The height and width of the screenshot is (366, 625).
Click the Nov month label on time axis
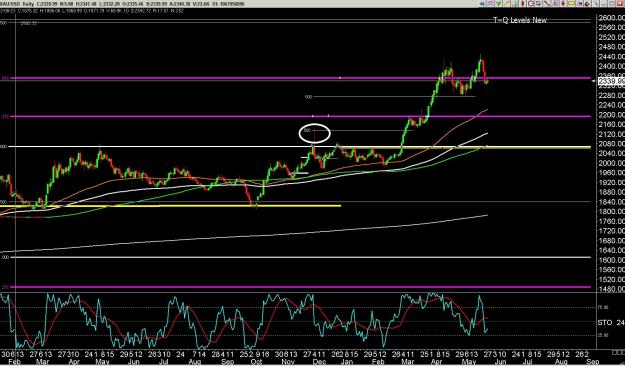287,362
